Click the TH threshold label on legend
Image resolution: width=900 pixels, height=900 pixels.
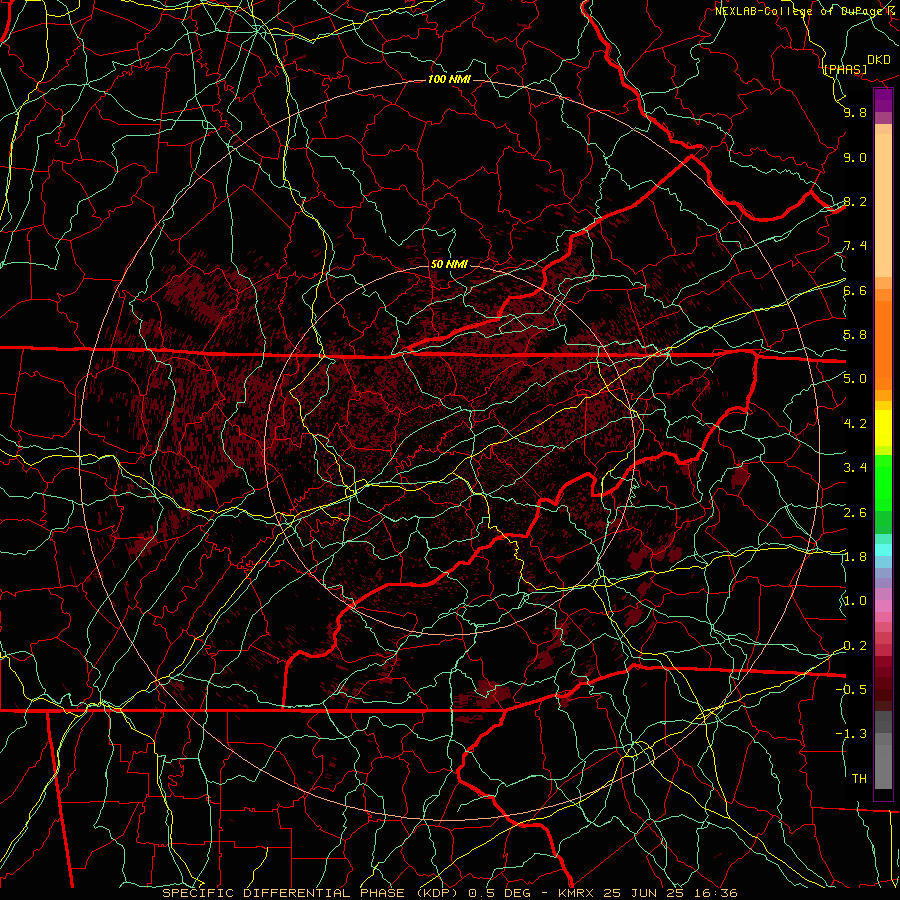[859, 779]
